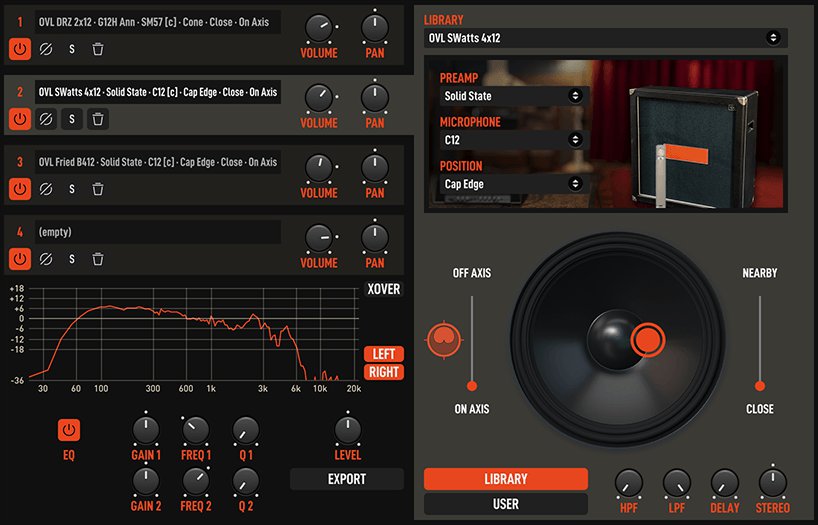818x525 pixels.
Task: Disable slot 4 power button
Action: point(19,259)
